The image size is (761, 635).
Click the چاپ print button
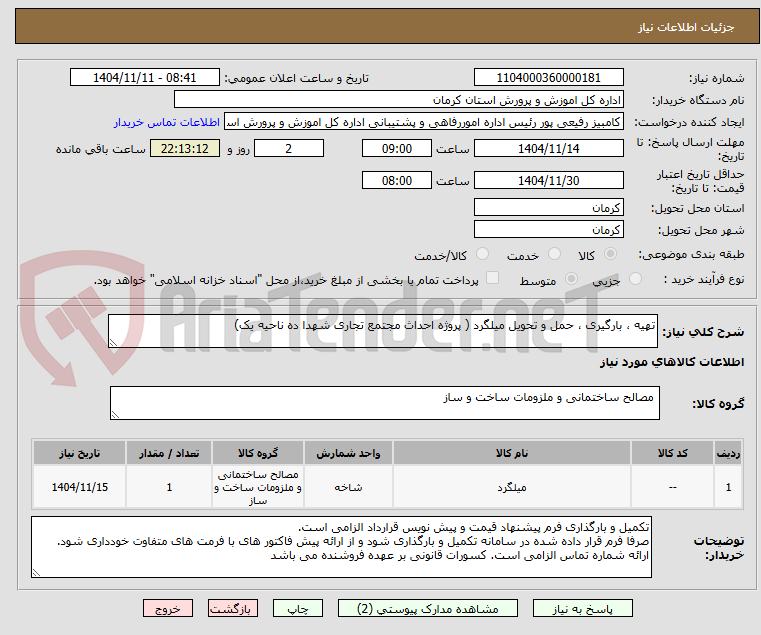[298, 608]
